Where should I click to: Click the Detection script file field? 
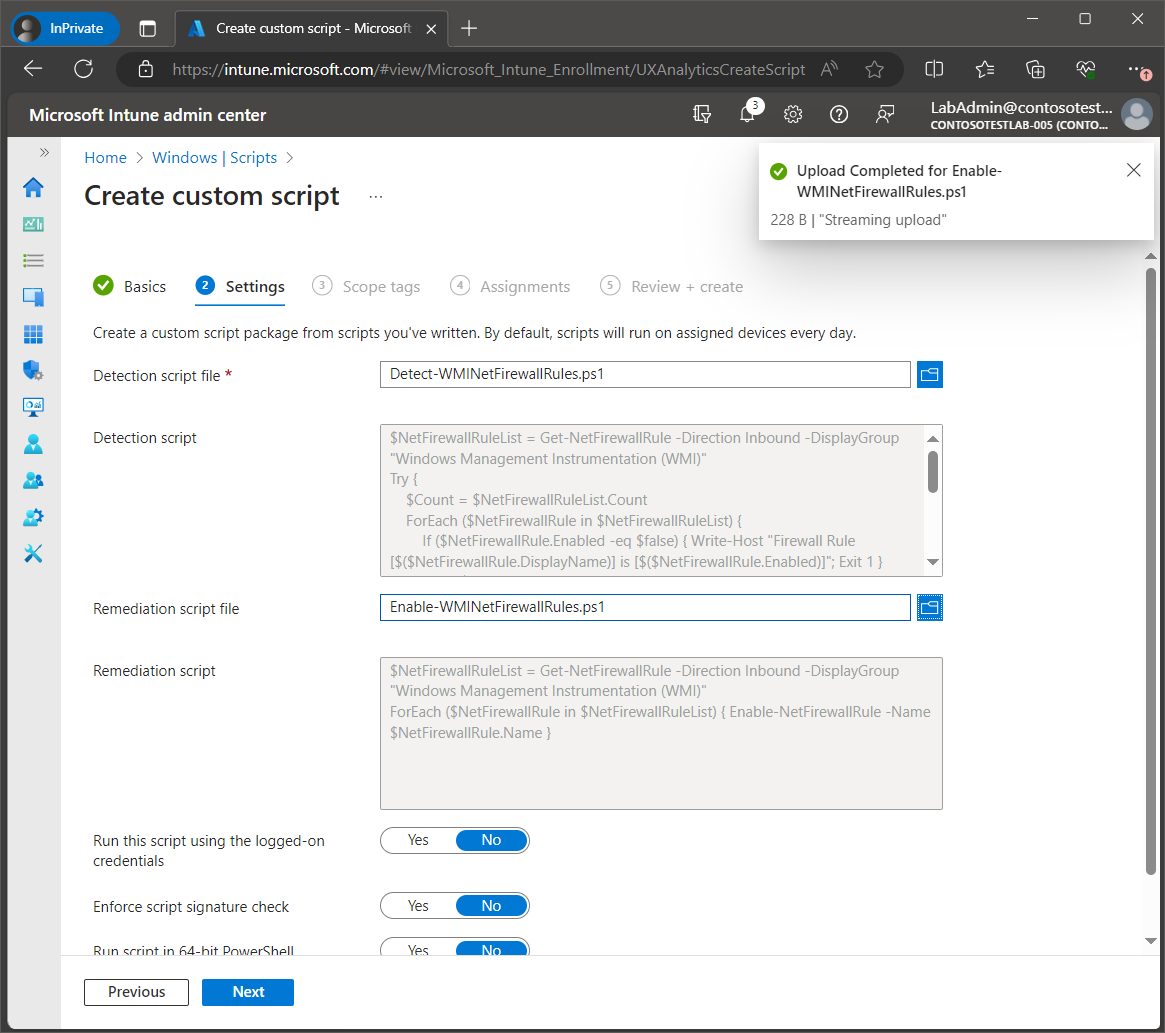tap(645, 375)
